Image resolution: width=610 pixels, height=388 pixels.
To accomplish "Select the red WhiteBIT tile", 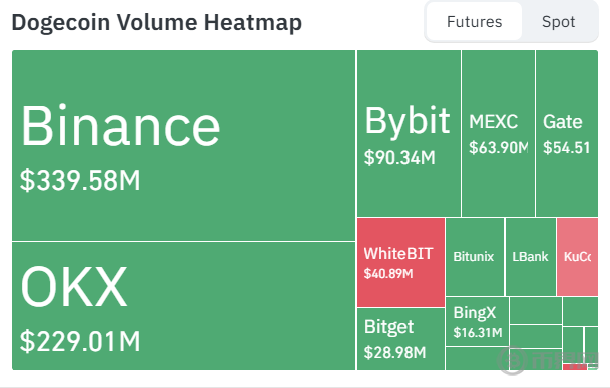I will [401, 262].
